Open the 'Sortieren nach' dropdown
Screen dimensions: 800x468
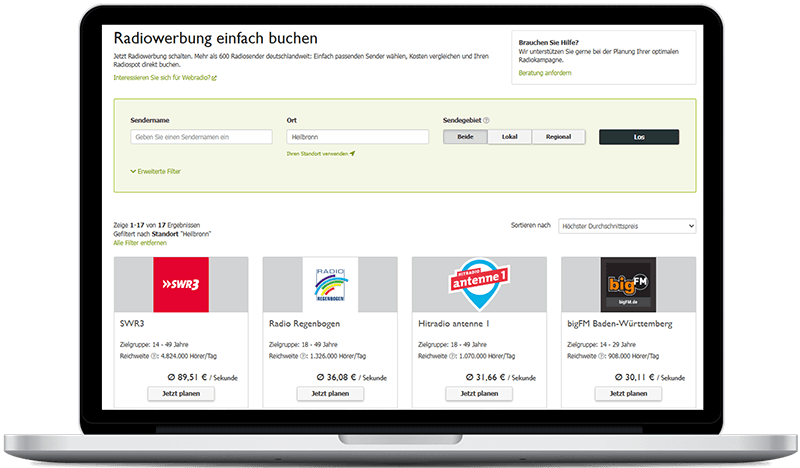click(627, 226)
